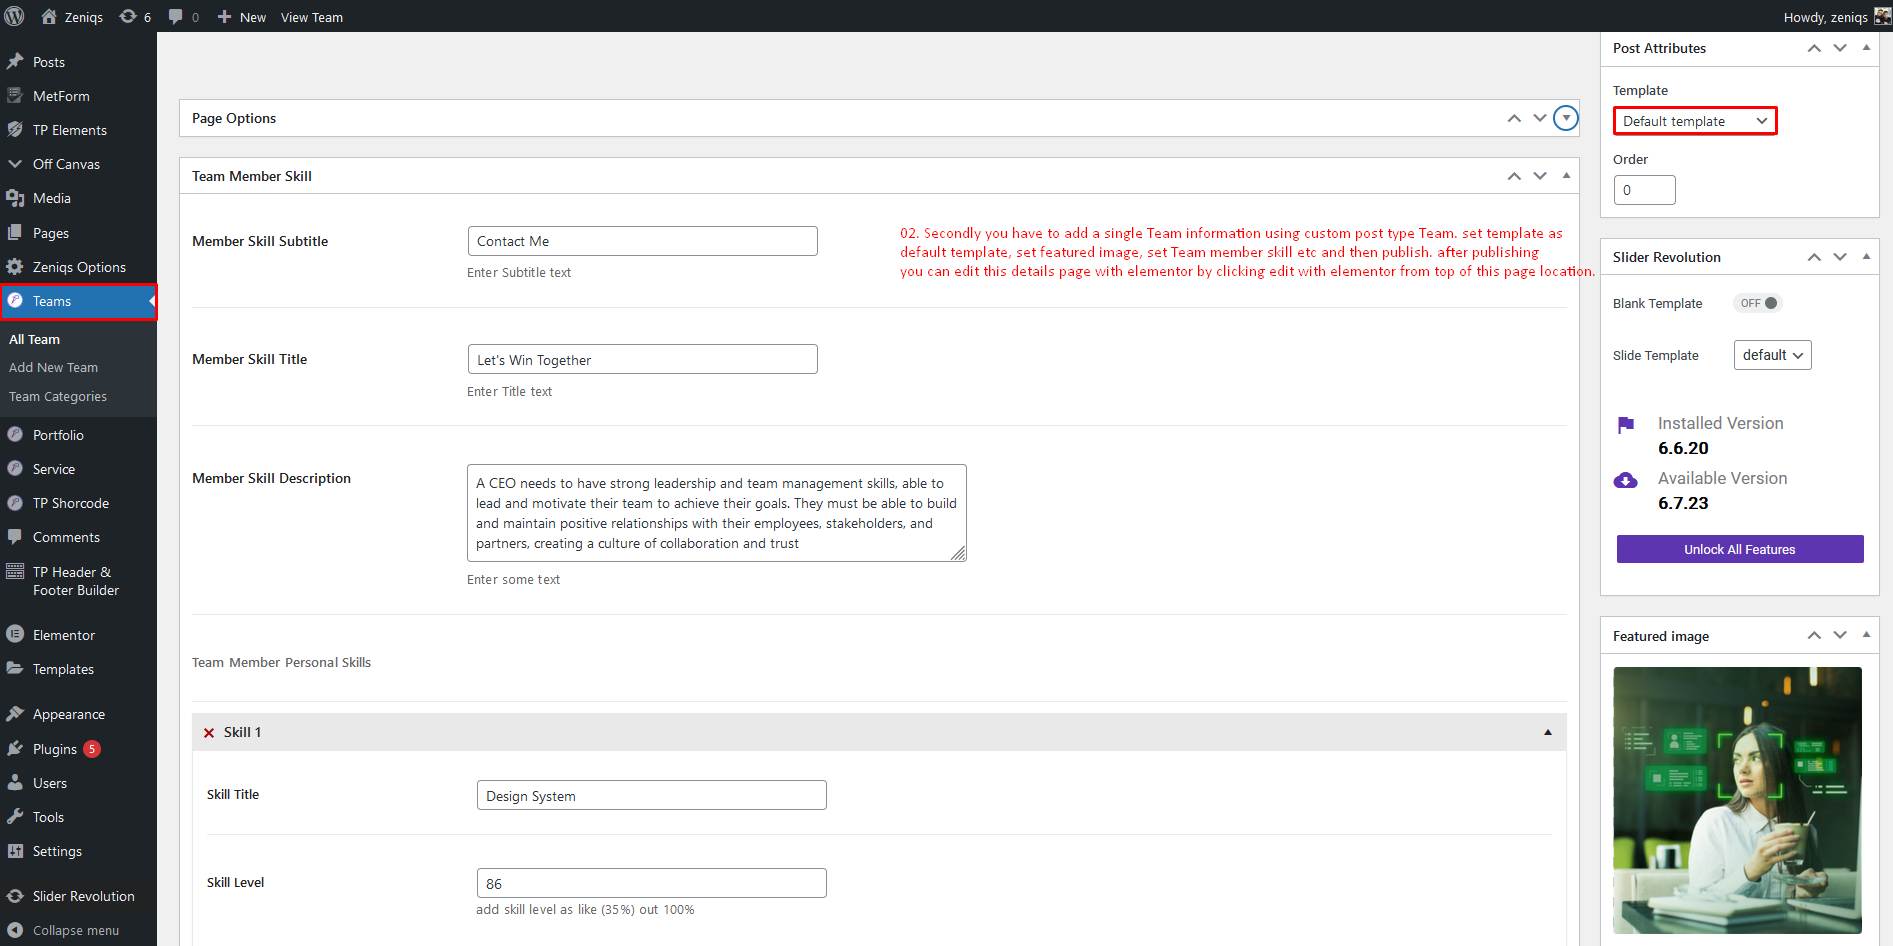Click the Tools wrench icon
Image resolution: width=1893 pixels, height=946 pixels.
pyautogui.click(x=15, y=817)
